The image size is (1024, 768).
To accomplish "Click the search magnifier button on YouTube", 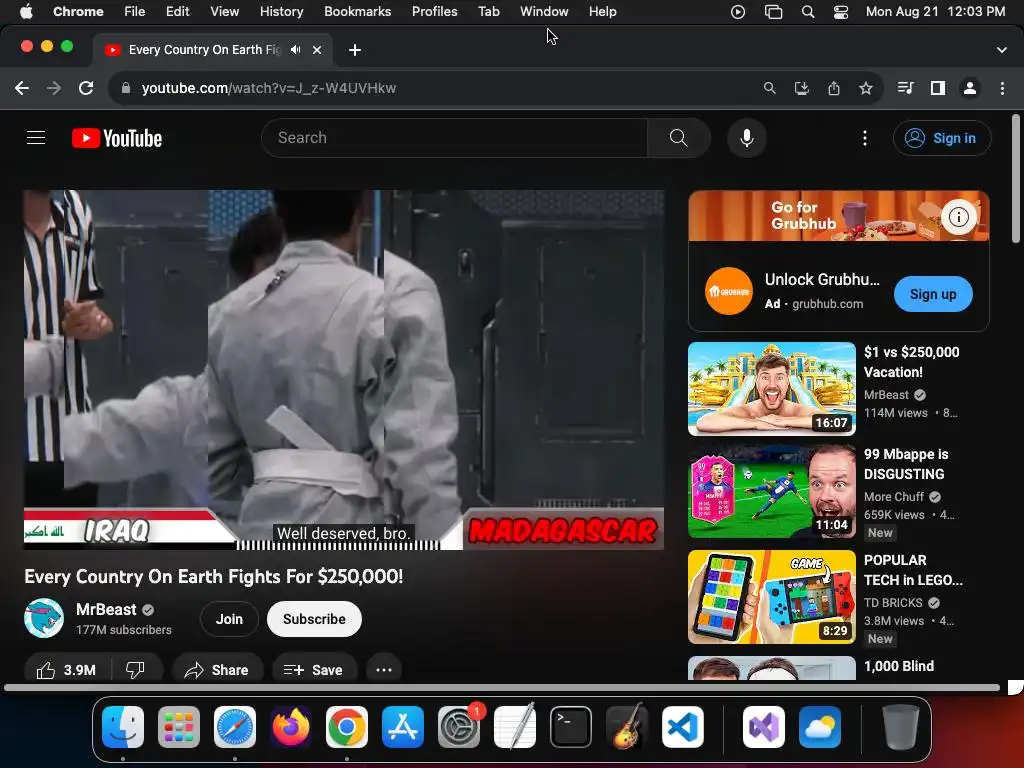I will click(679, 138).
